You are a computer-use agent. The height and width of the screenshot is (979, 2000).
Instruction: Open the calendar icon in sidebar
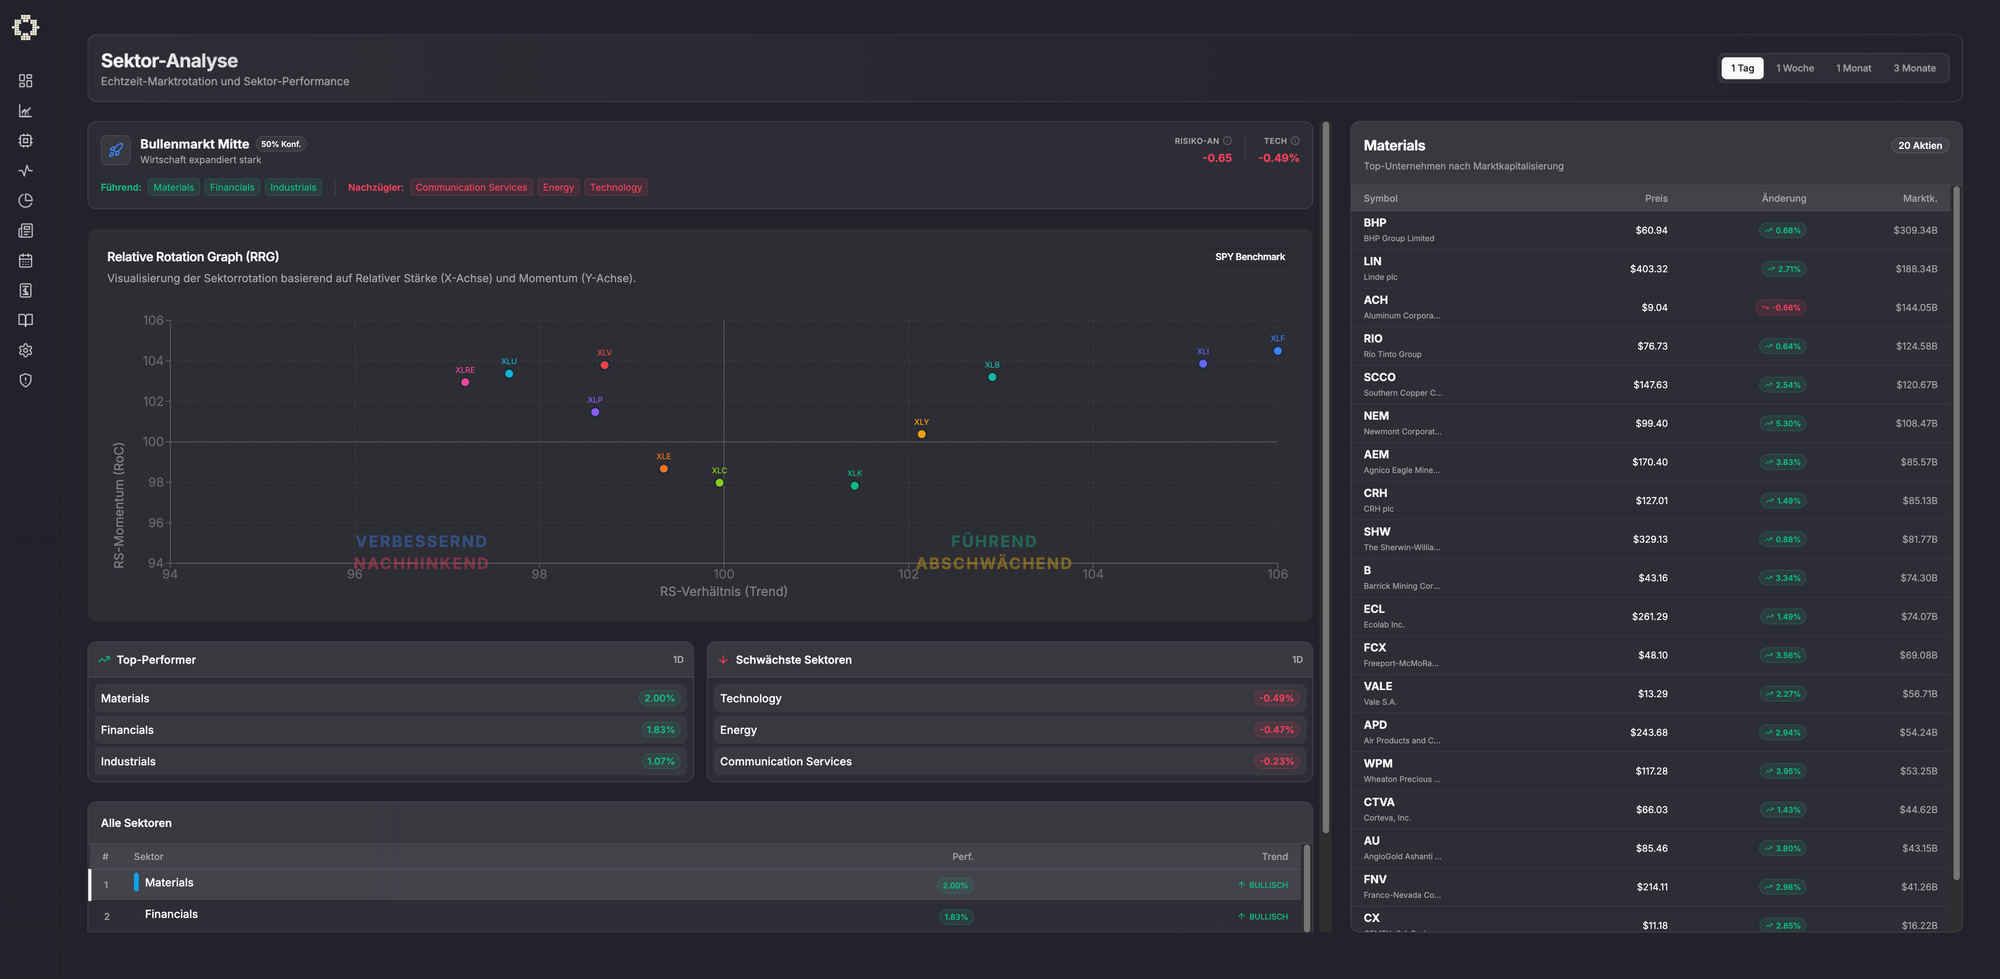[x=26, y=261]
